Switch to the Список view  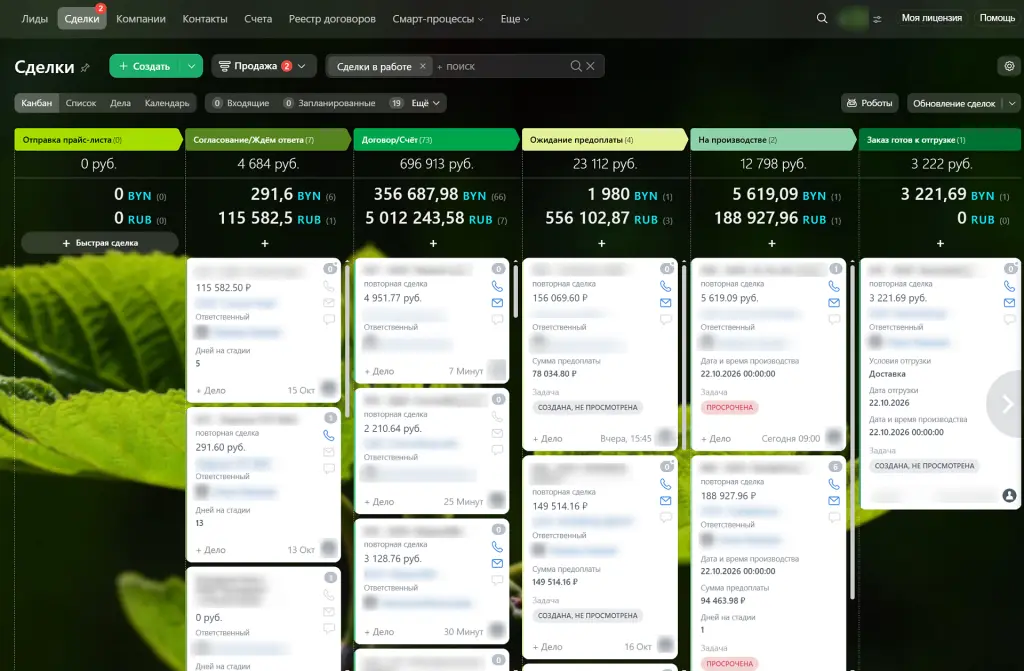tap(81, 103)
